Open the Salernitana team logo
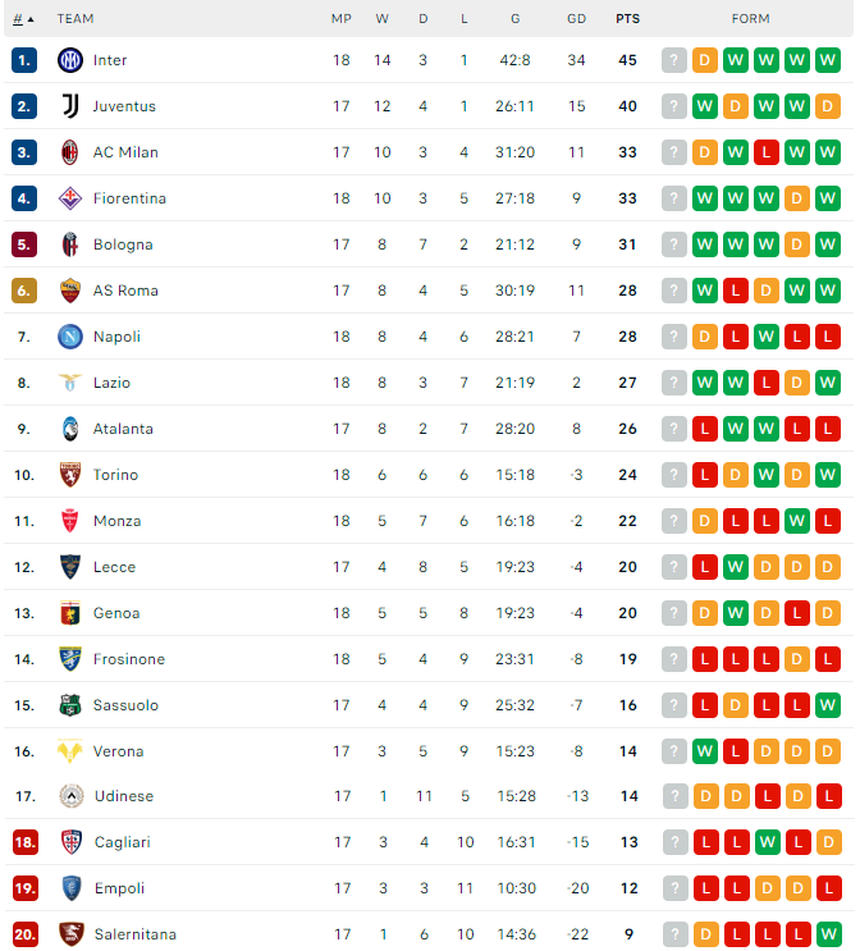Viewport: 860px width, 951px height. [x=70, y=934]
